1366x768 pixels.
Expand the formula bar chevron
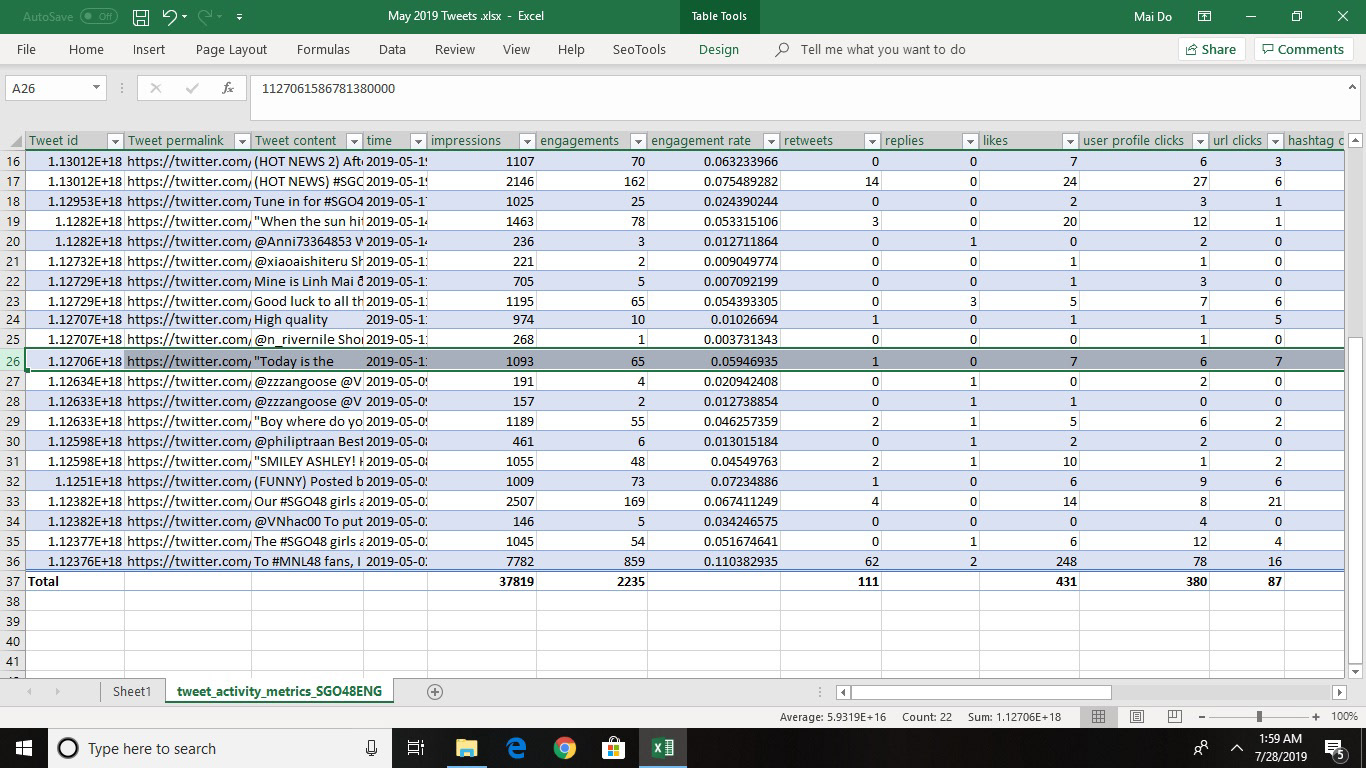[x=1351, y=87]
